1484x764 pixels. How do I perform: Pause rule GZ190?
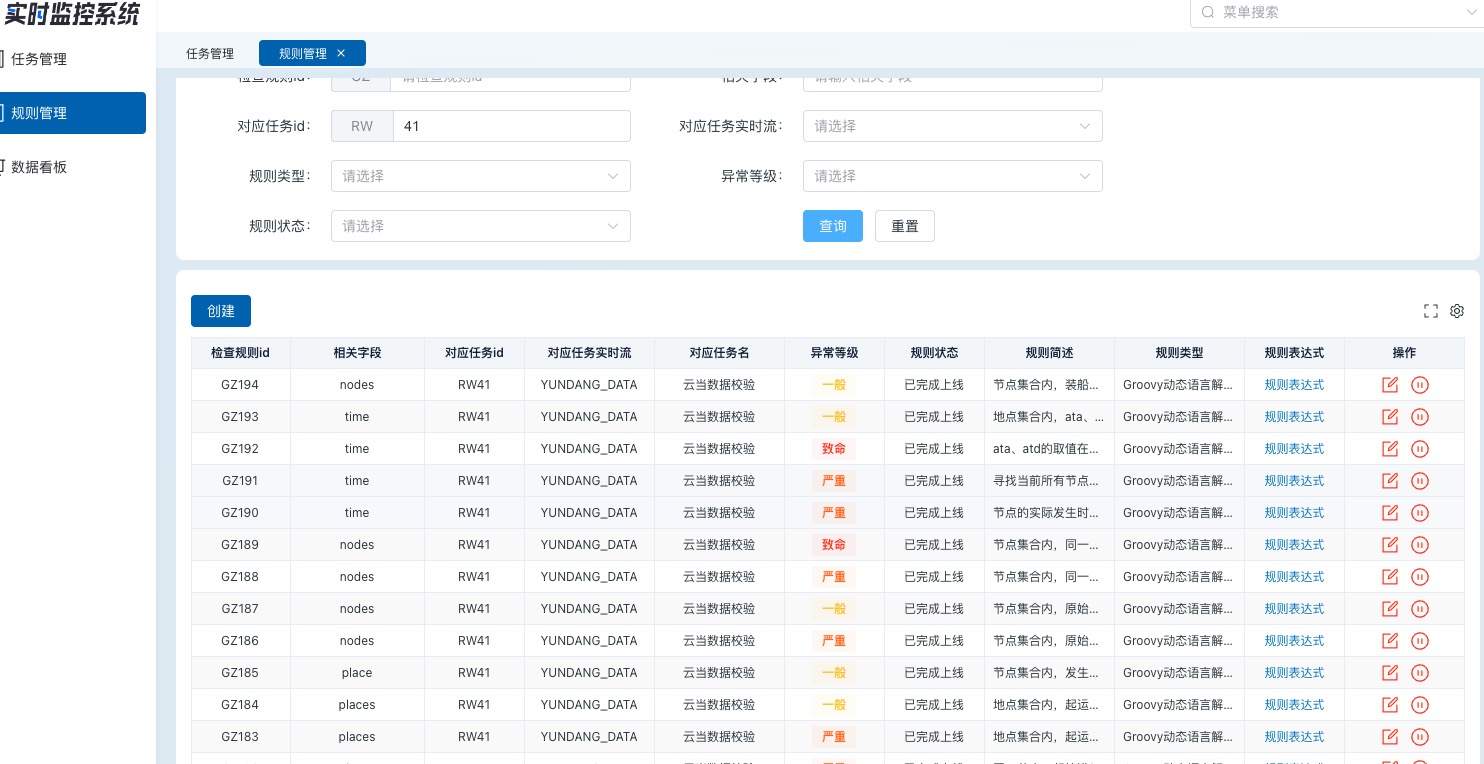click(1419, 513)
